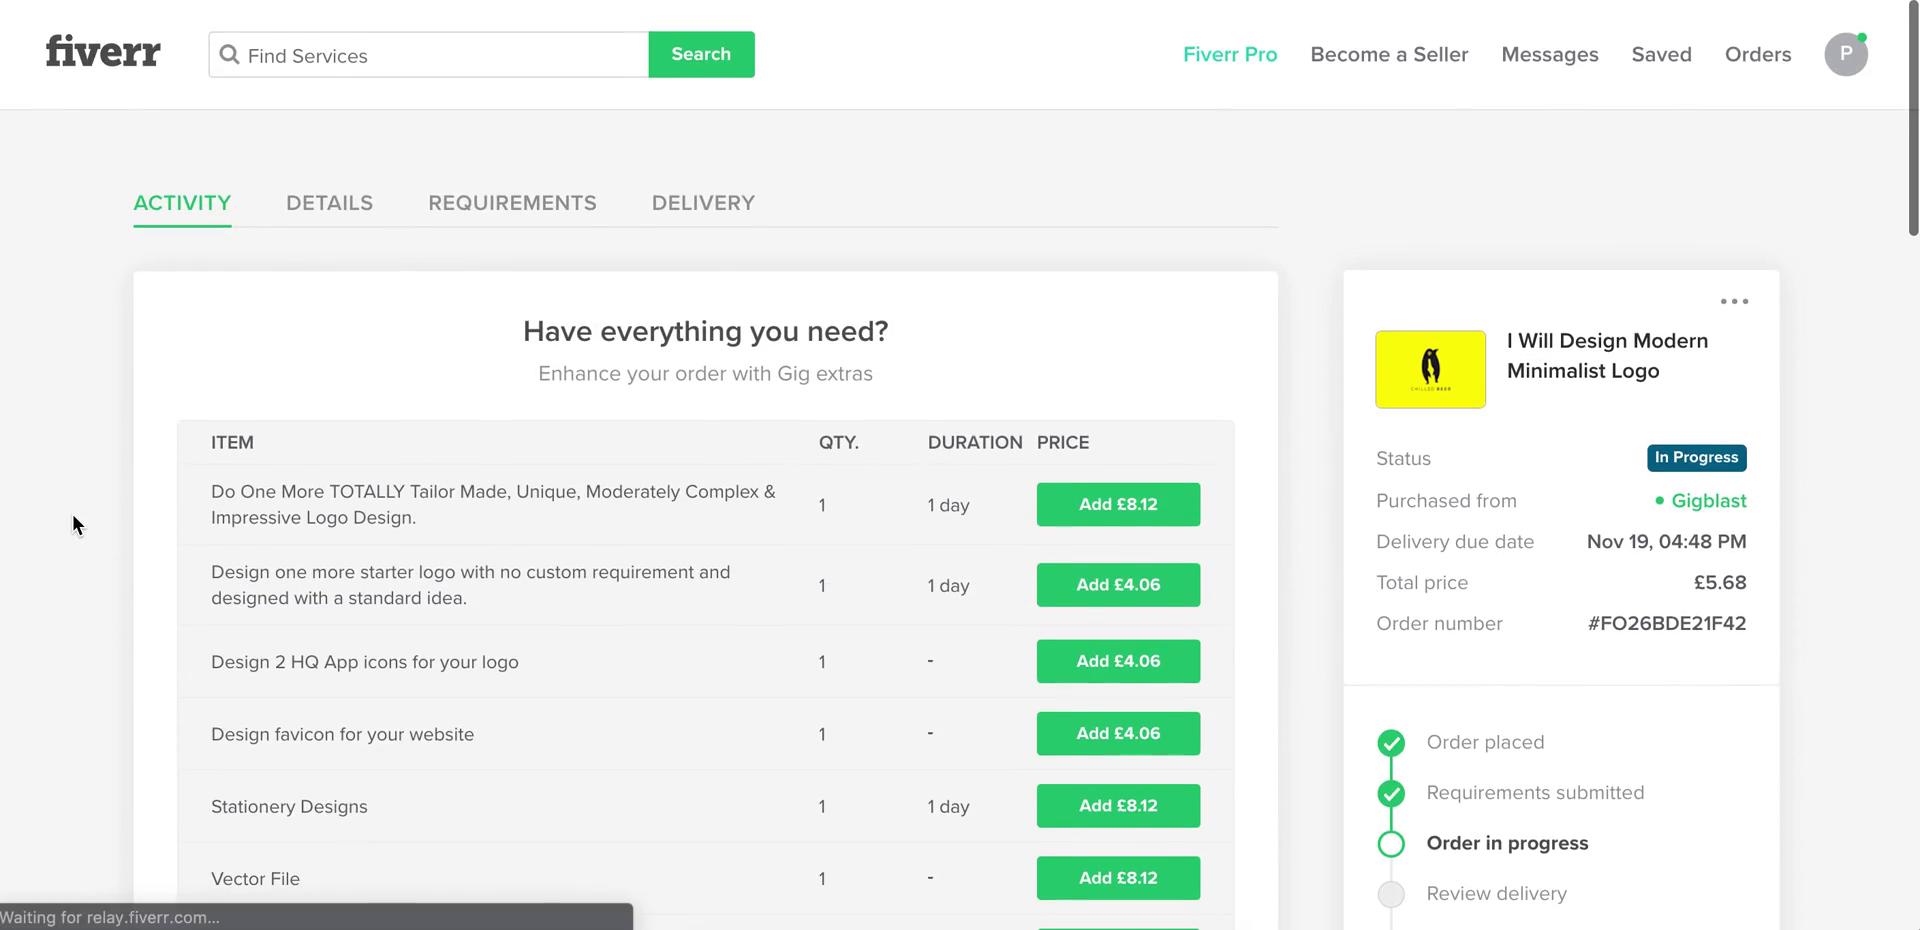Click the green dot next to Gigblast

coord(1657,501)
